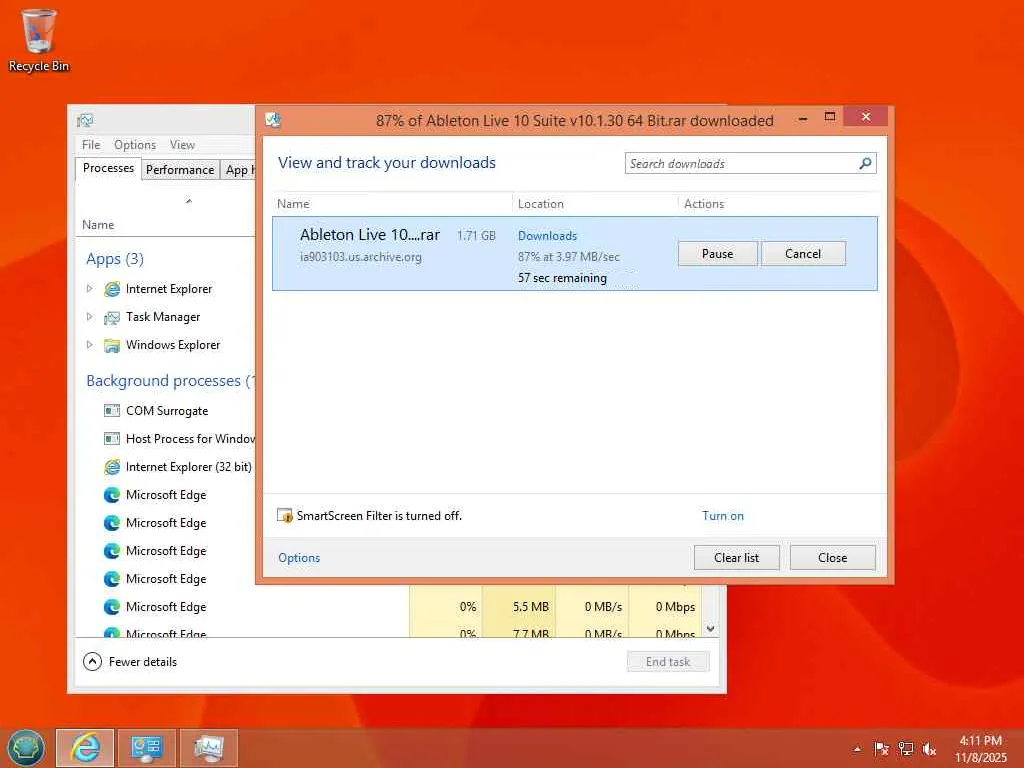This screenshot has width=1024, height=768.
Task: Click the Actions column header in downloads
Action: tap(704, 204)
